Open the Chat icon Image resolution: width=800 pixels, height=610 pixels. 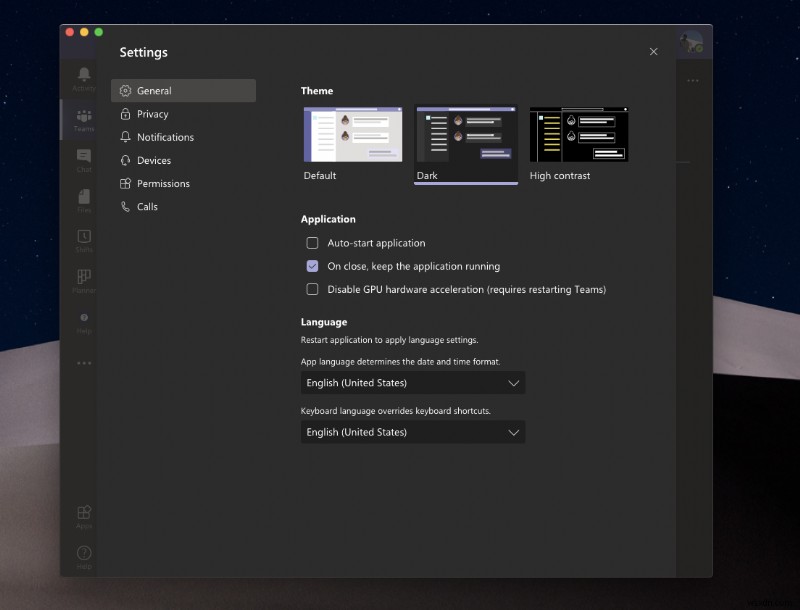pyautogui.click(x=84, y=160)
